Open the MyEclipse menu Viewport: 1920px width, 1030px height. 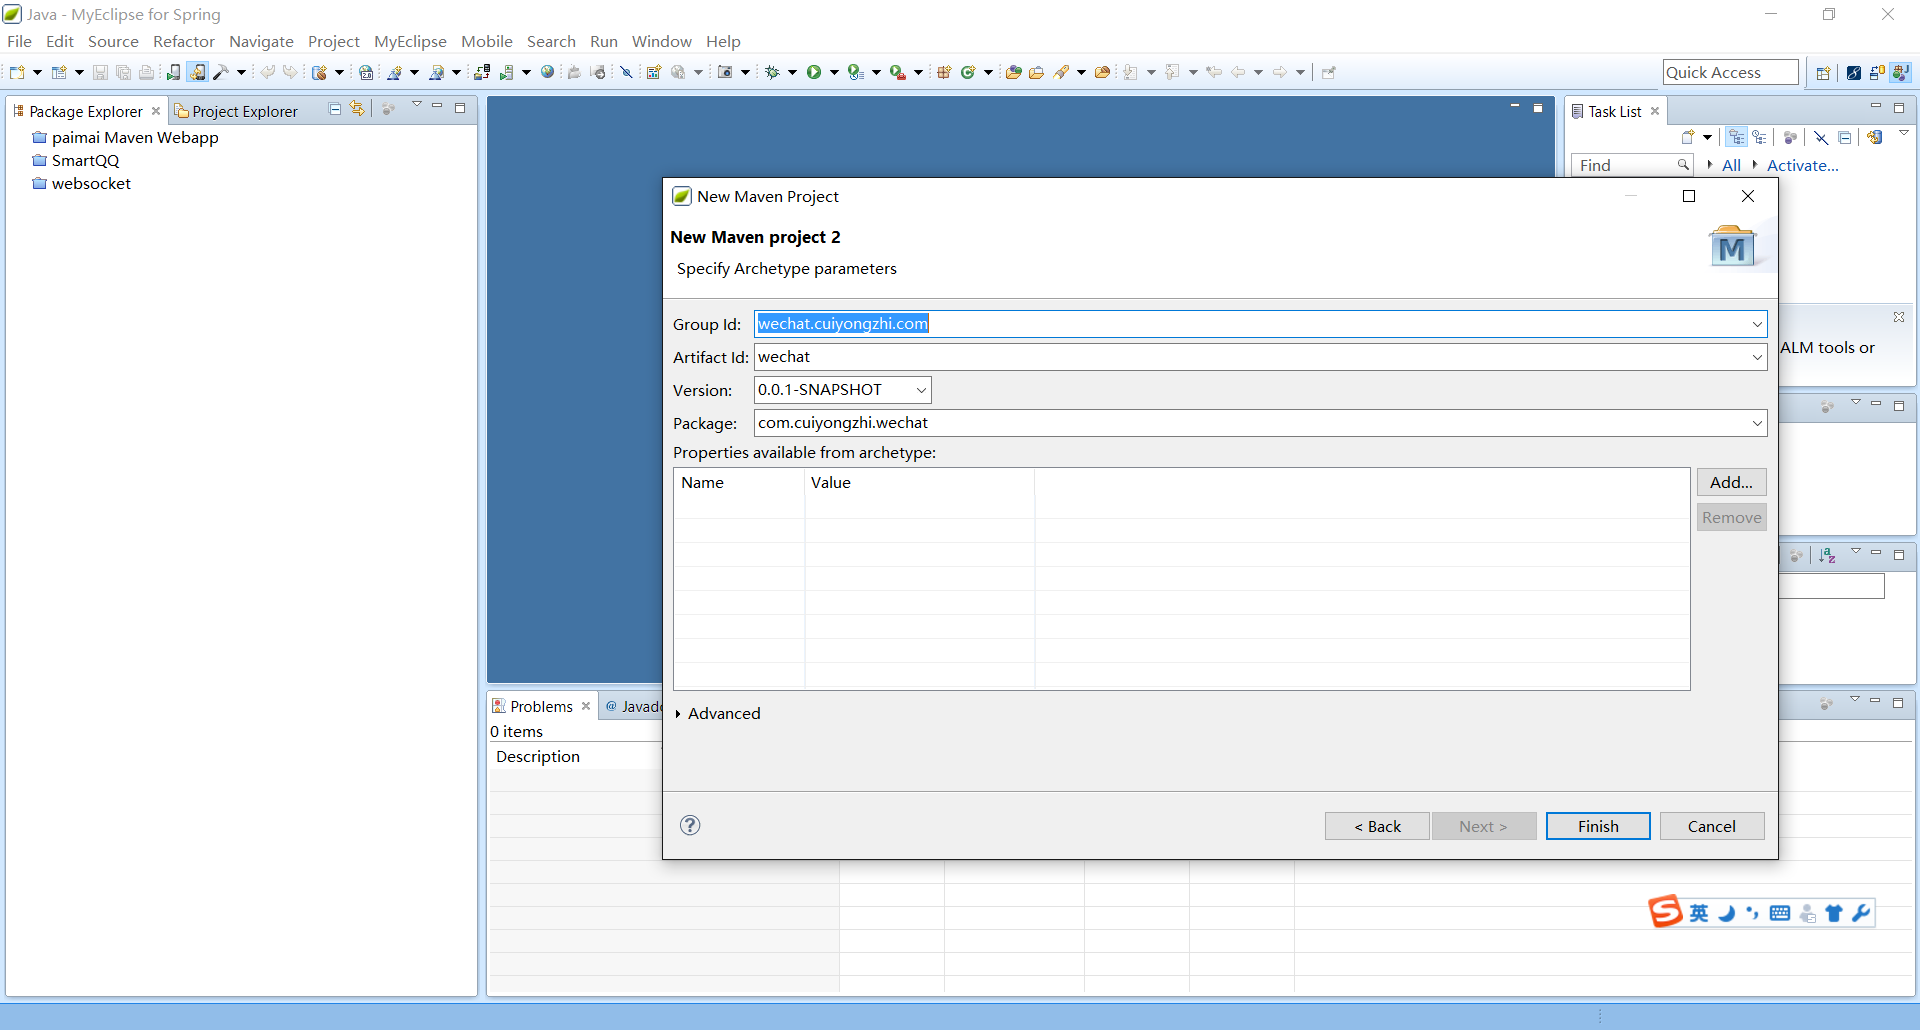(410, 41)
